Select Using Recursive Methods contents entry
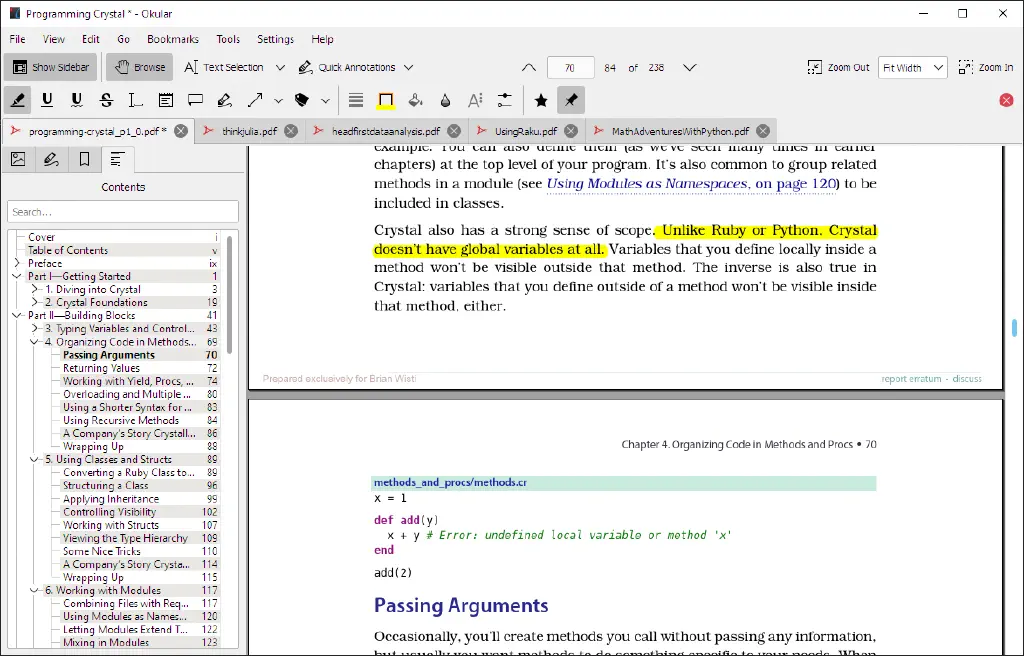Viewport: 1024px width, 656px height. 121,420
